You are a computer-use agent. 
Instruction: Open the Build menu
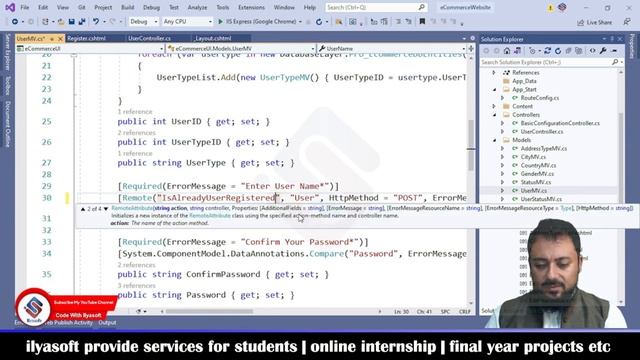click(x=127, y=7)
